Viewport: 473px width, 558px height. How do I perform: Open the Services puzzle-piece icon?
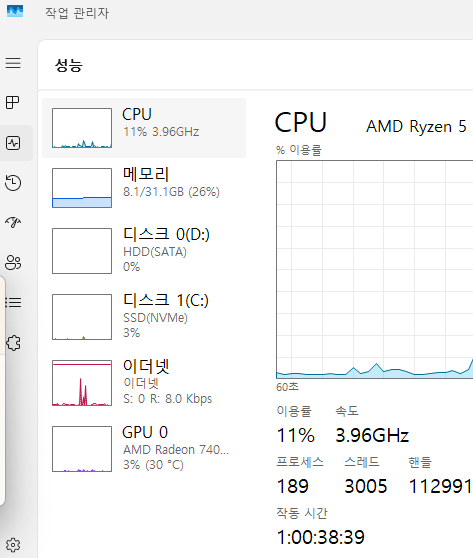point(13,343)
